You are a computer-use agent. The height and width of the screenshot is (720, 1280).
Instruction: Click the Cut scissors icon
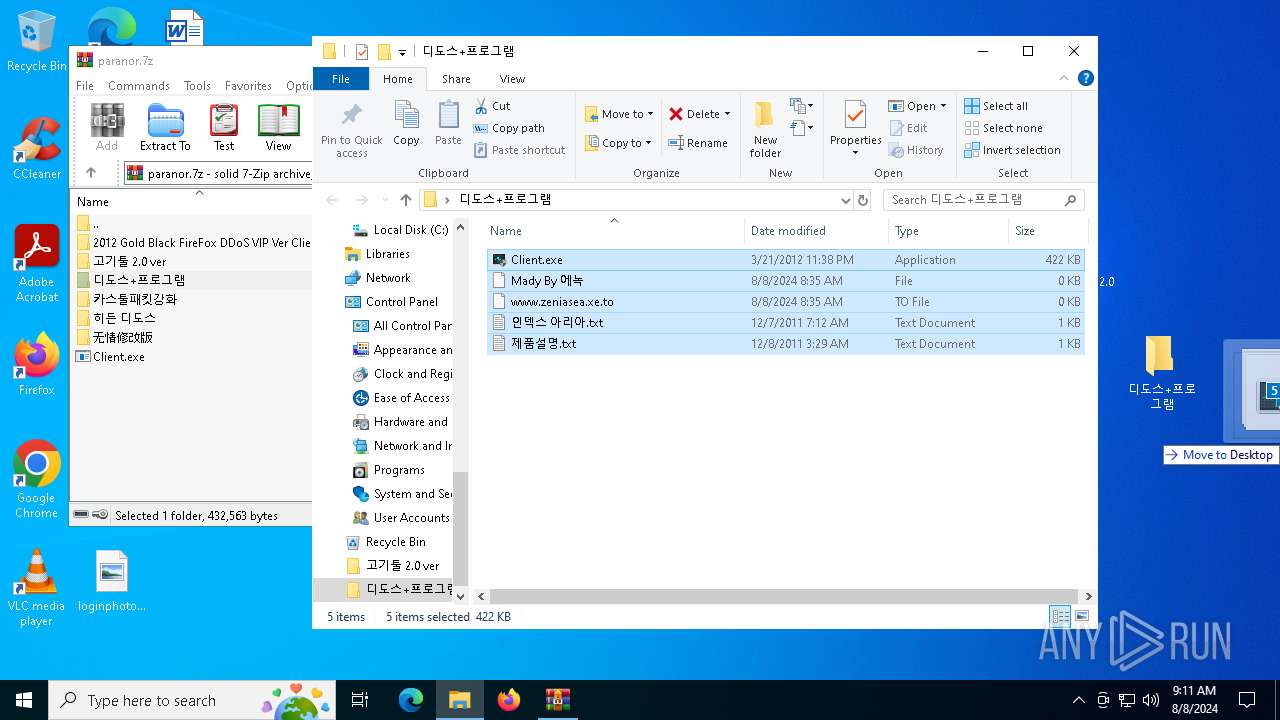481,106
